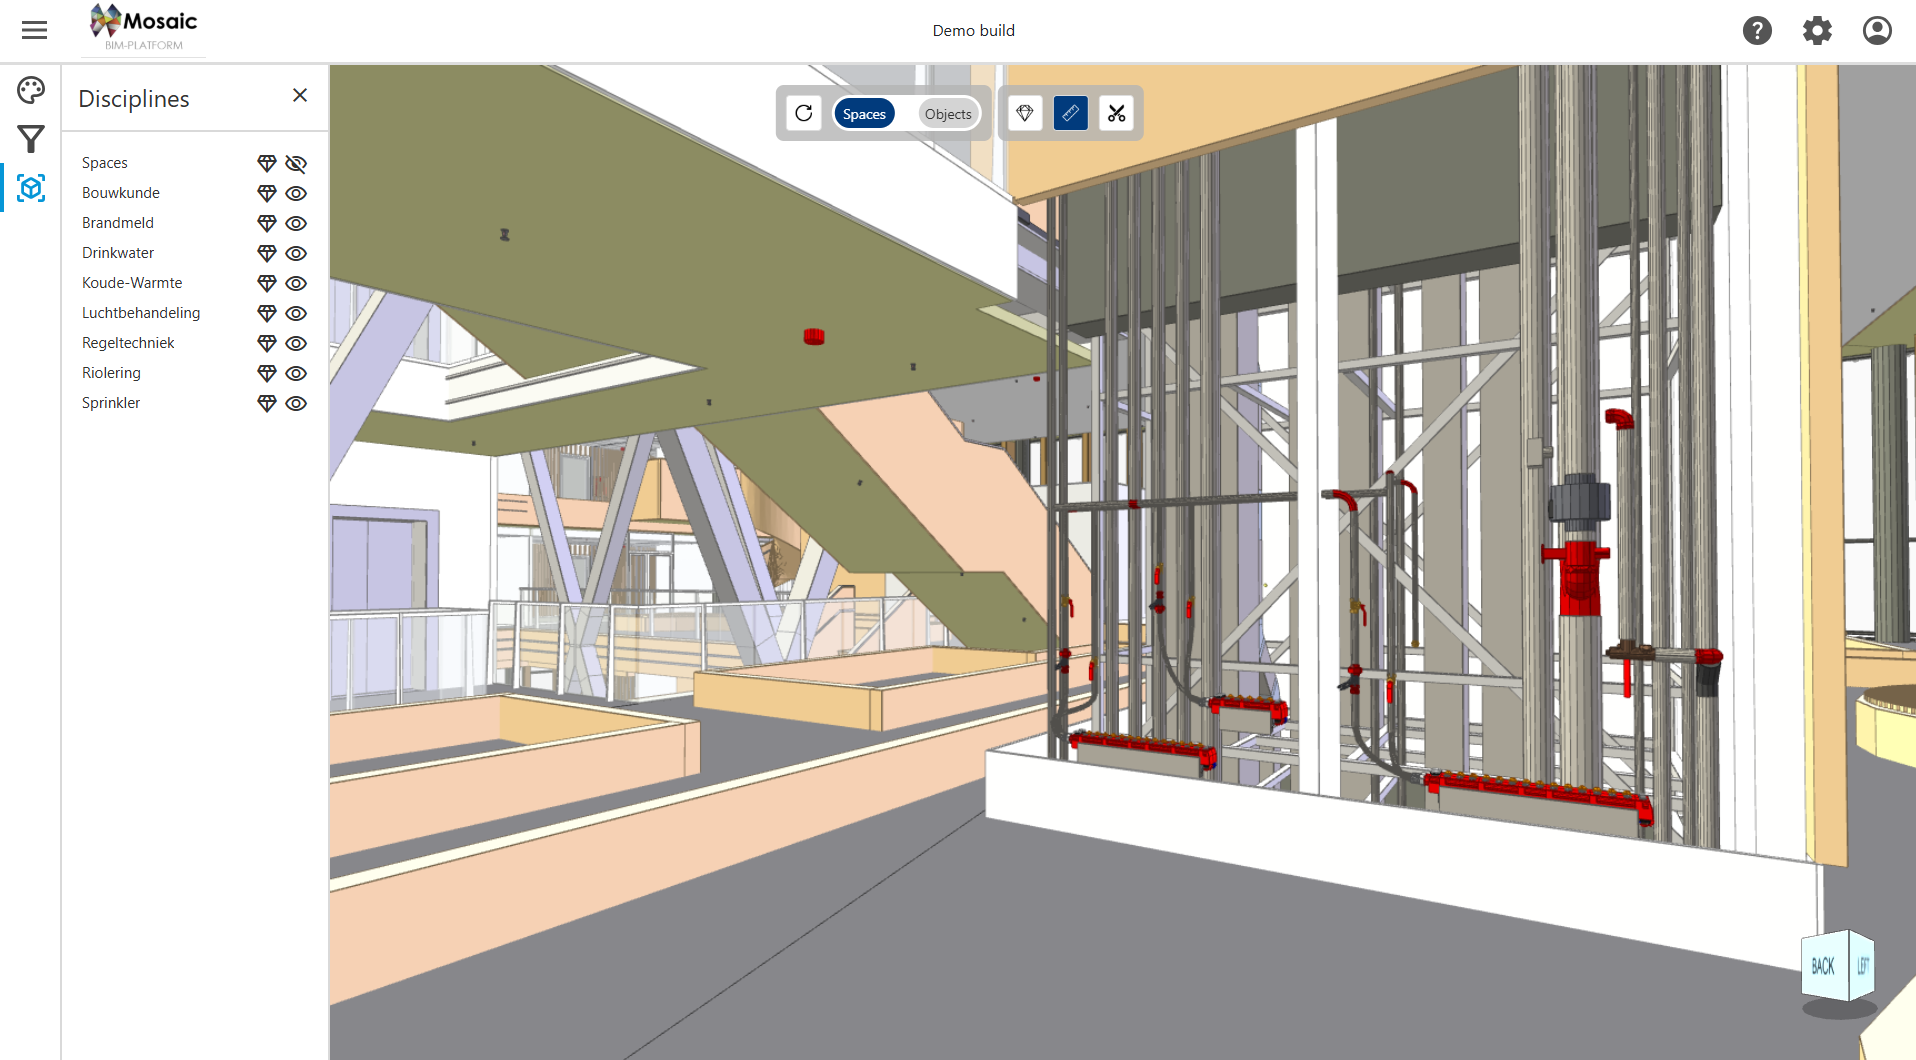Toggle transparency diamond for Koude-Warmte
1916x1060 pixels.
point(267,283)
